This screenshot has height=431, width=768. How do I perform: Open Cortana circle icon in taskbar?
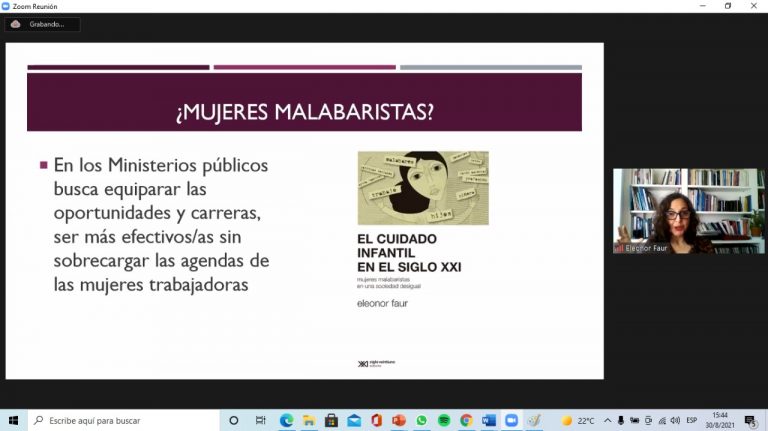click(x=234, y=420)
